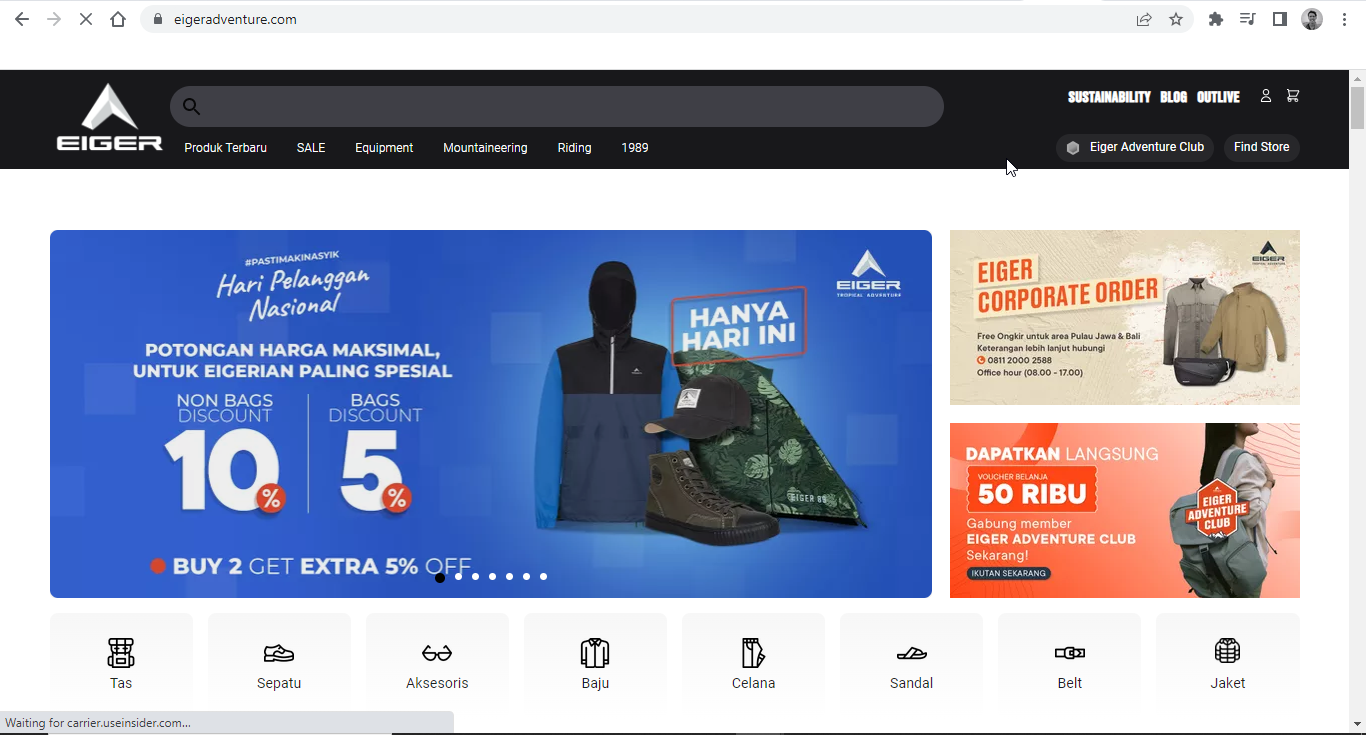1366x735 pixels.
Task: Click the Sandal category icon
Action: (912, 653)
